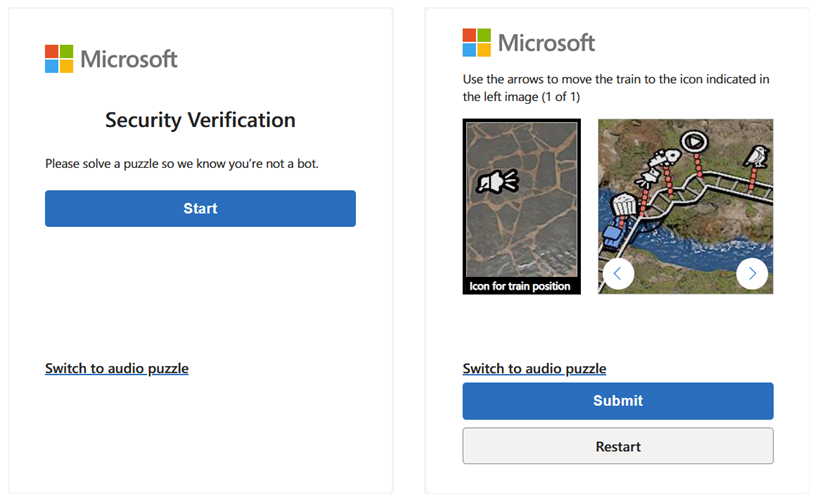Click the "Please solve a puzzle" message
This screenshot has height=501, width=817.
coord(181,163)
